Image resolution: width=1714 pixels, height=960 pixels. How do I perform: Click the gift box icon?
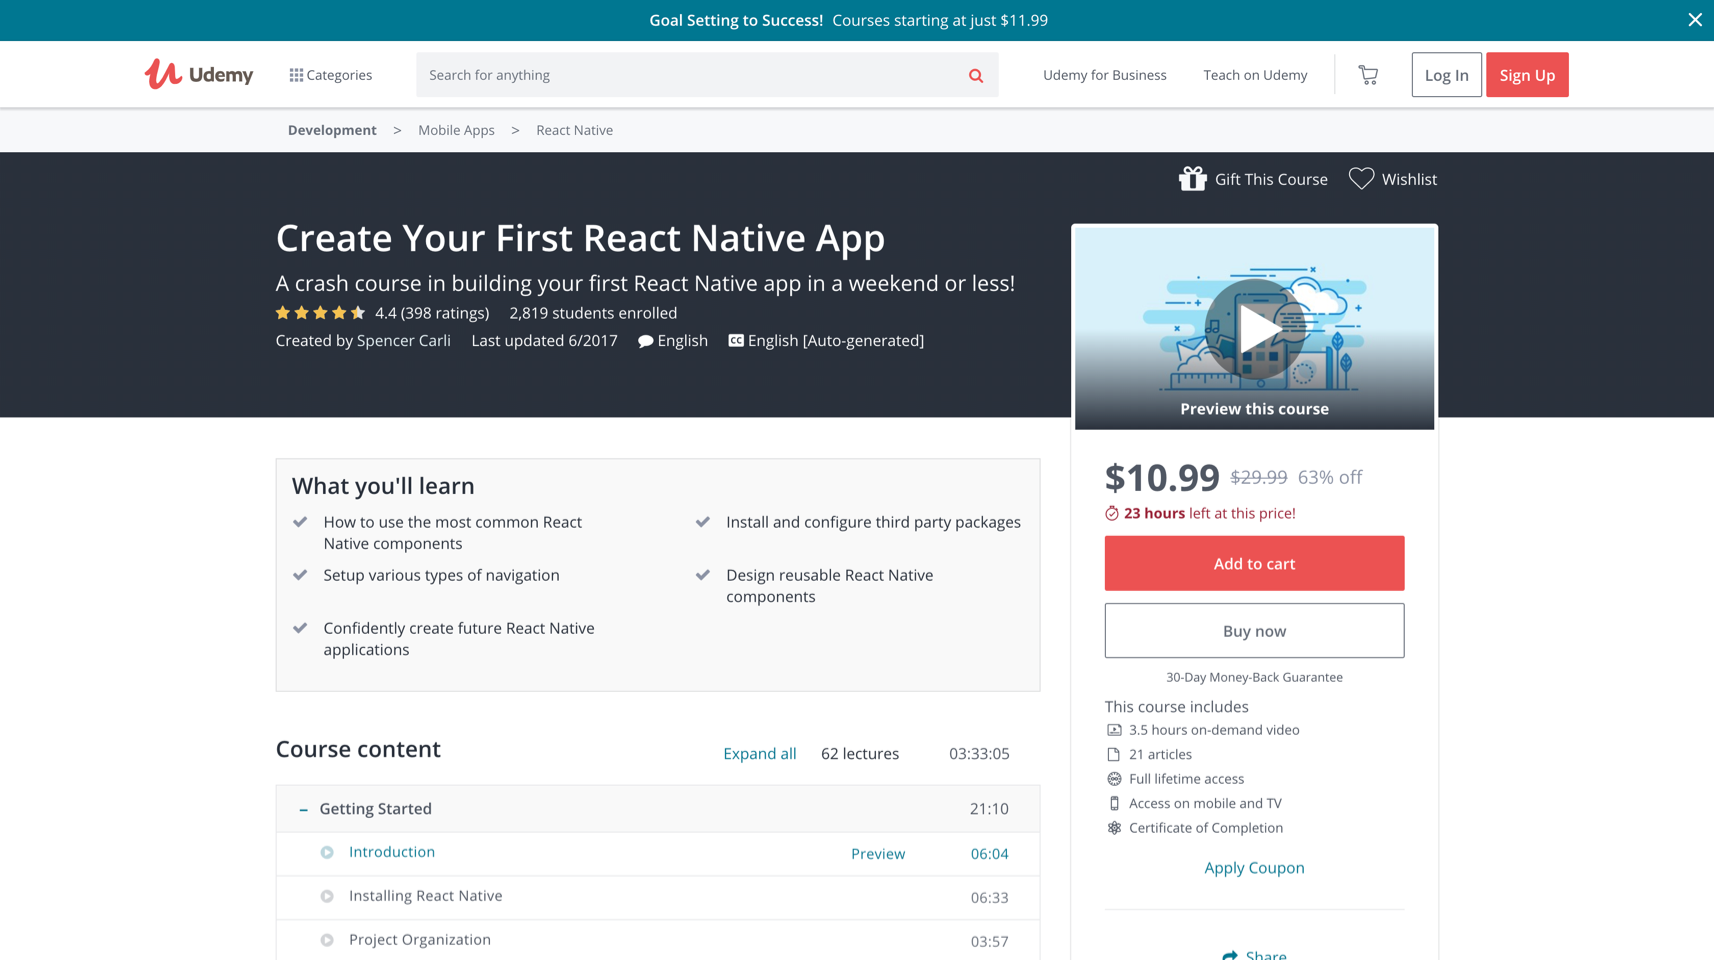tap(1192, 178)
